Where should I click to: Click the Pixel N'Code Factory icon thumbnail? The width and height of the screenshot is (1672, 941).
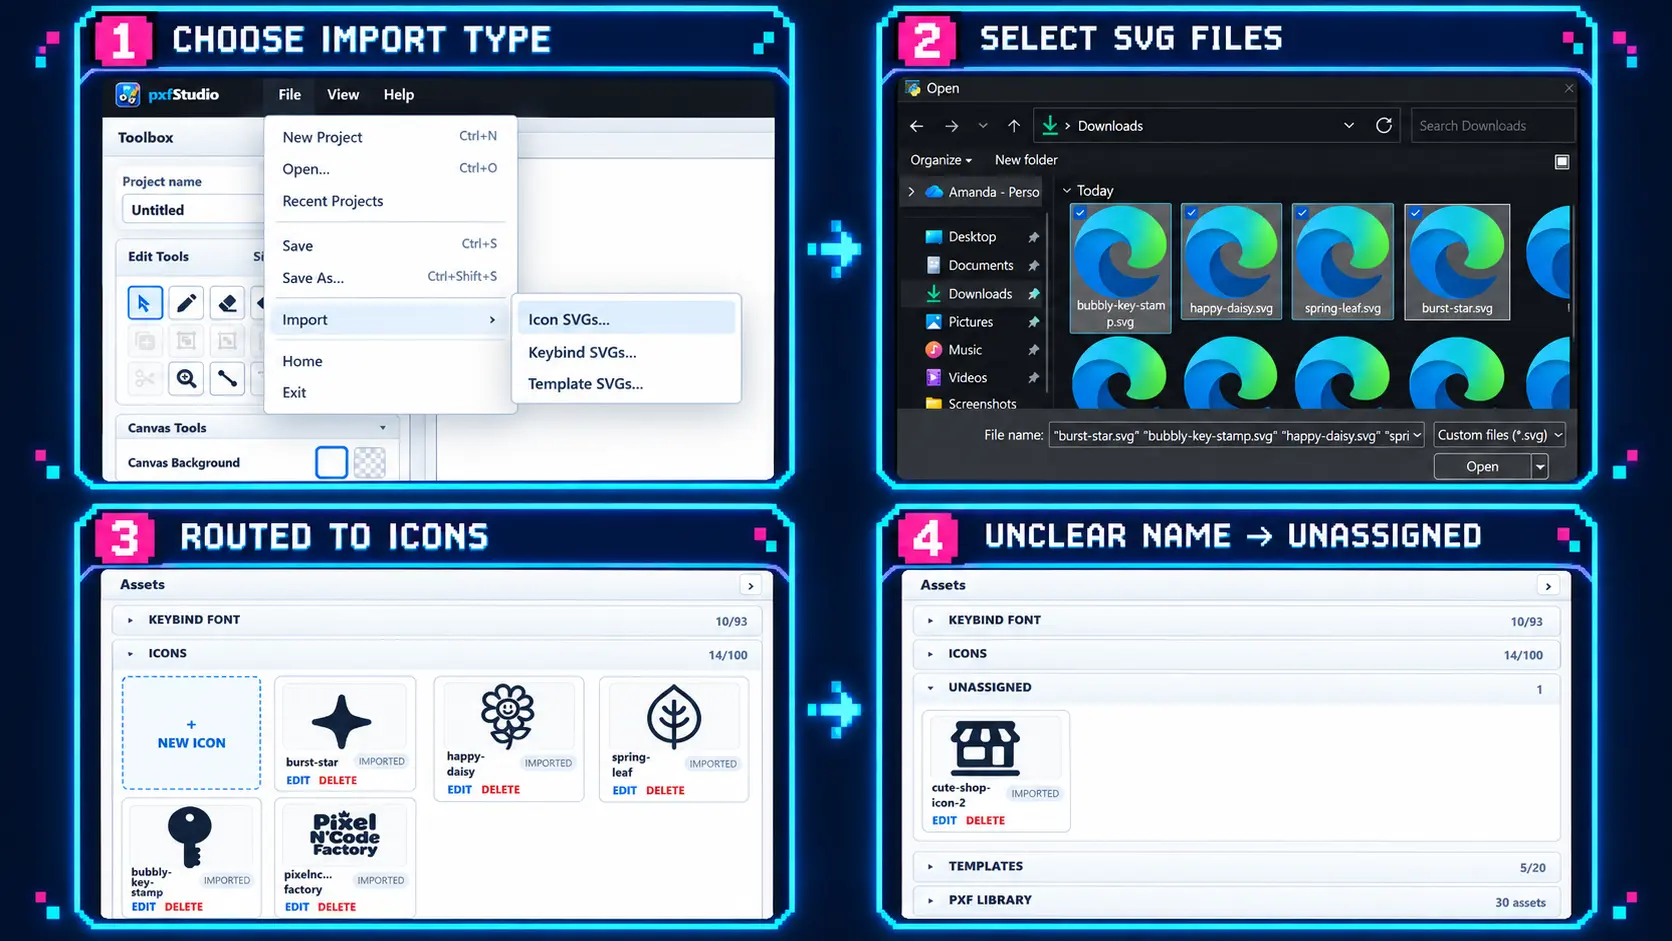344,834
